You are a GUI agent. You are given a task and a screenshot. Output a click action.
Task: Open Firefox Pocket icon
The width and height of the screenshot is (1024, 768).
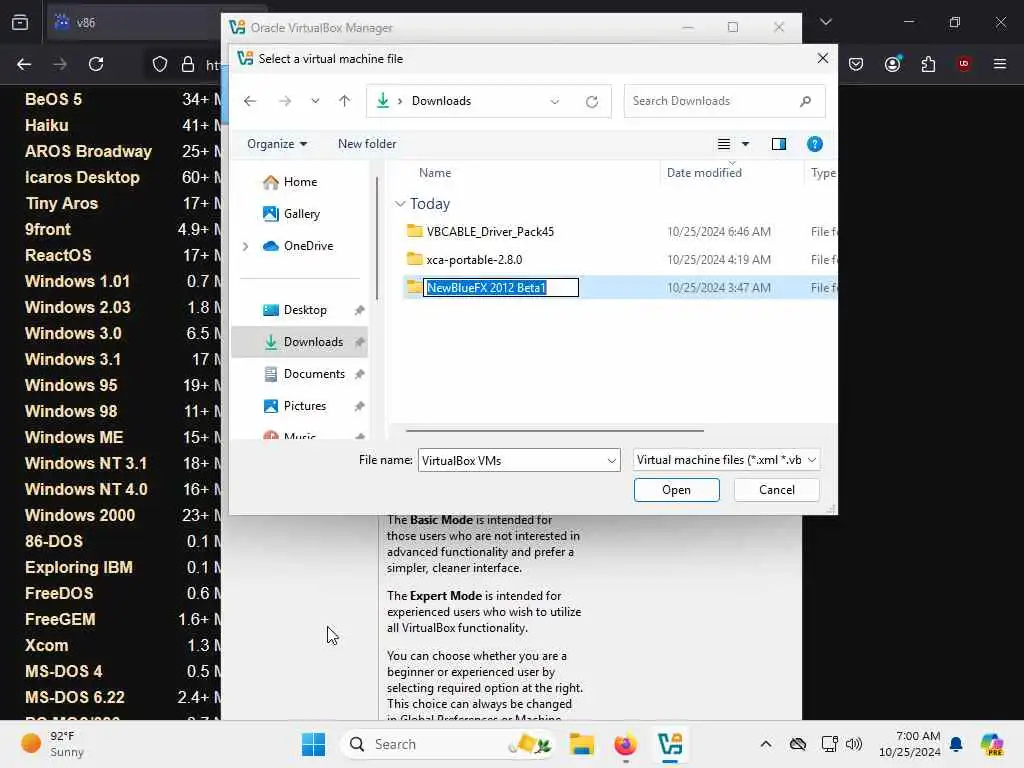tap(856, 64)
